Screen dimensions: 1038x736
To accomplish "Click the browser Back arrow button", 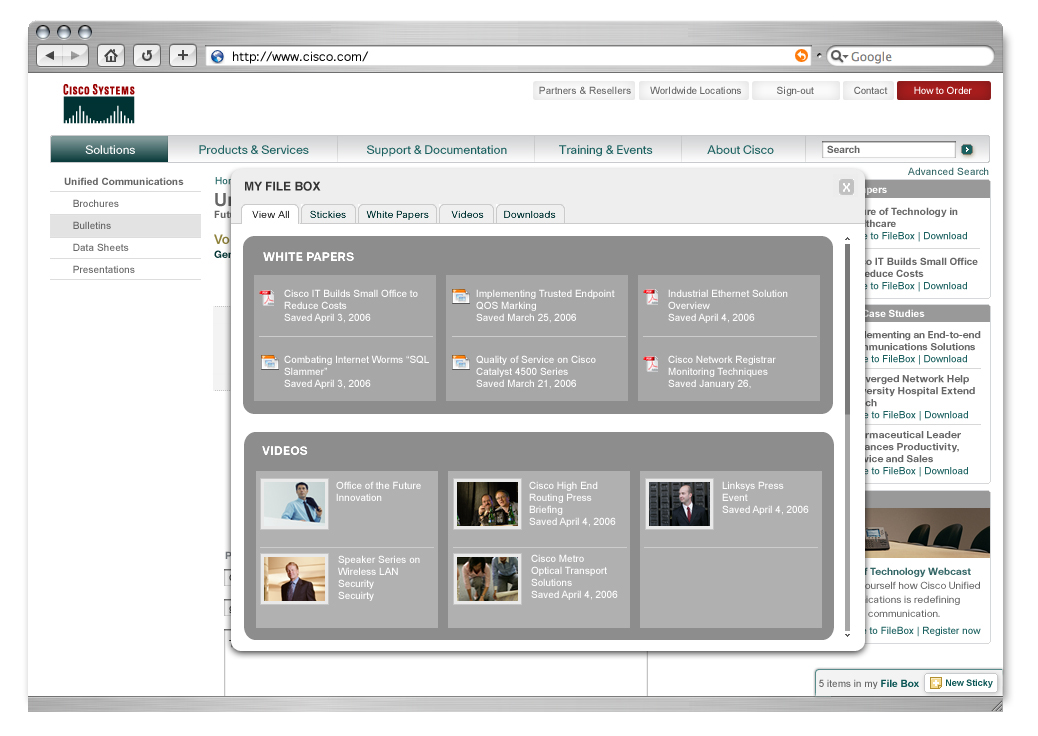I will (x=50, y=56).
